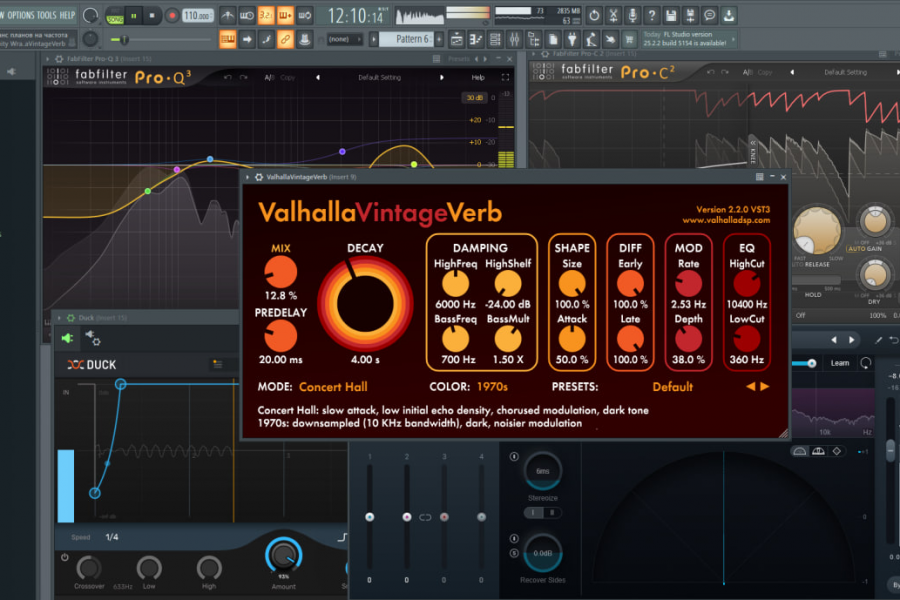Open the tempo tapper icon

[x=591, y=40]
